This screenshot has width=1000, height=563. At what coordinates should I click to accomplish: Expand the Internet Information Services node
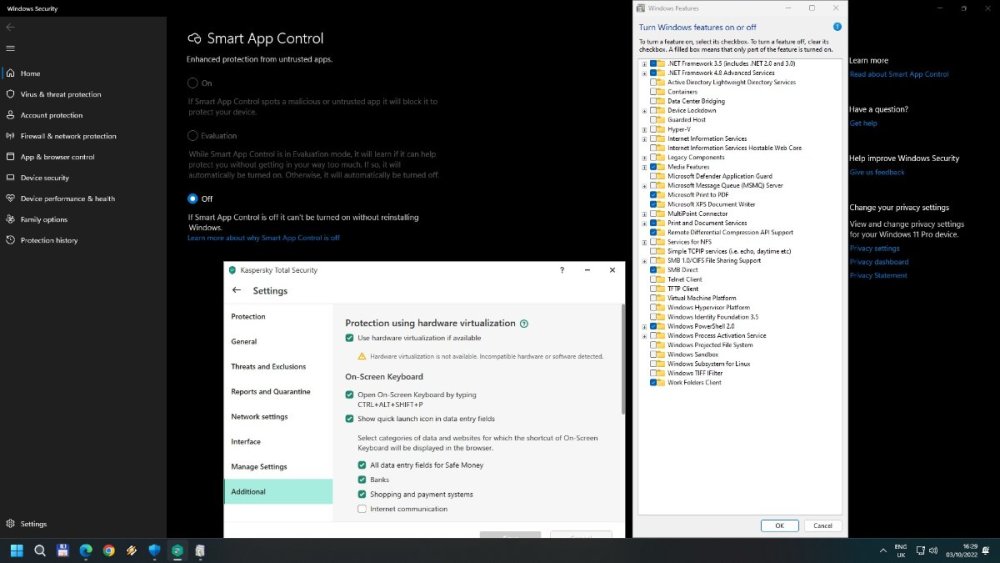[x=644, y=139]
